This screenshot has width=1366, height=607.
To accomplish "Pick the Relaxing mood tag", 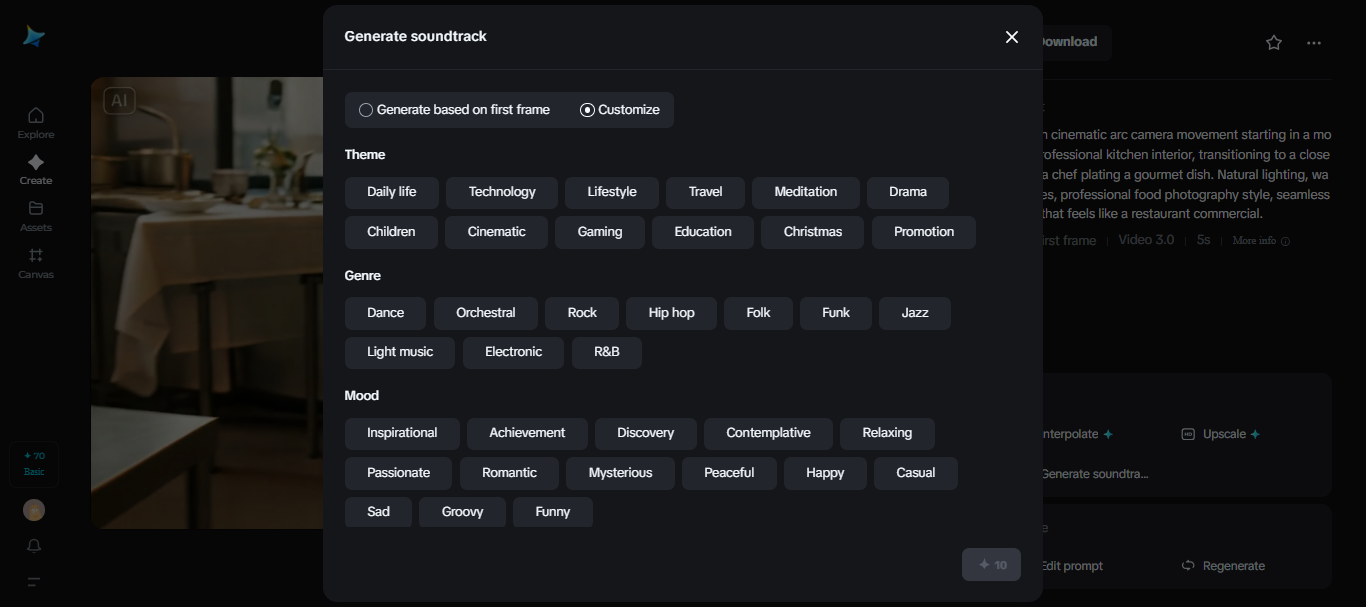I will click(x=887, y=433).
